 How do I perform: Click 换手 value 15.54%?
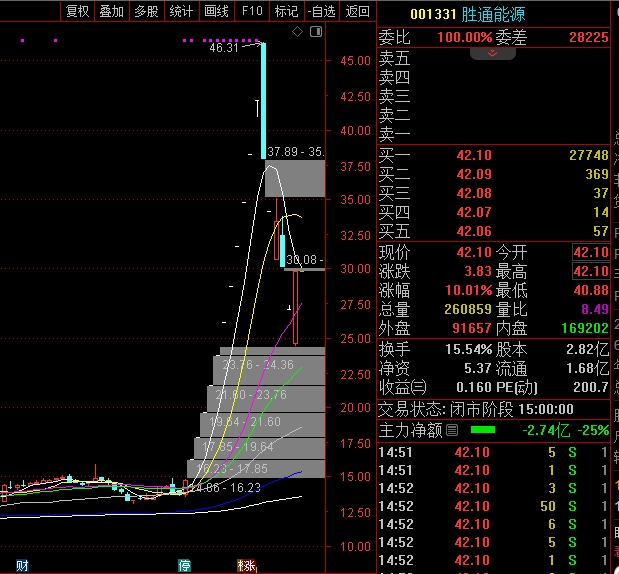point(469,349)
